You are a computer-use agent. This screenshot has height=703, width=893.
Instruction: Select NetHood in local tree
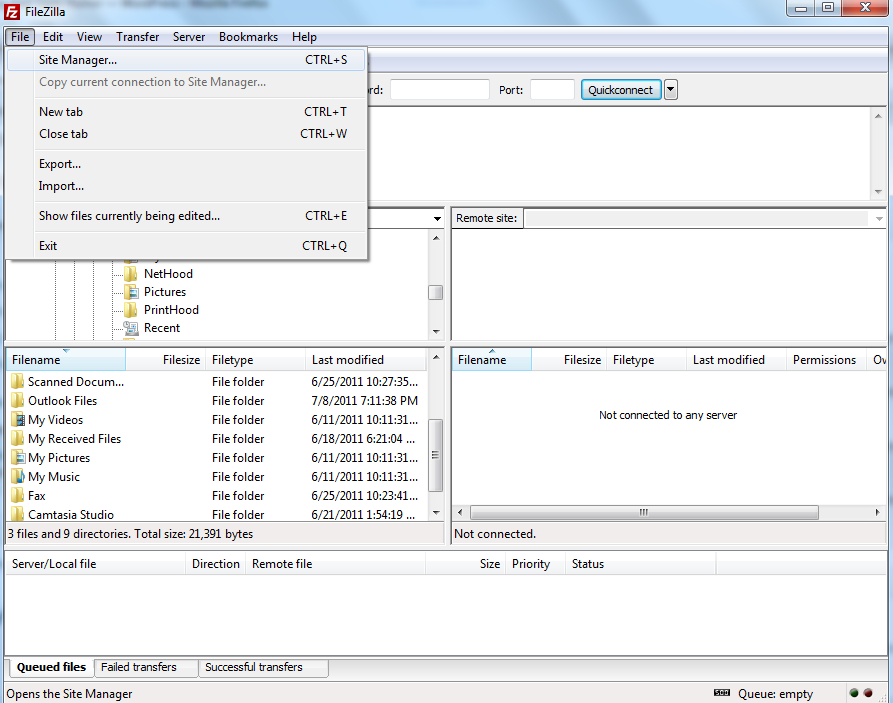click(168, 274)
